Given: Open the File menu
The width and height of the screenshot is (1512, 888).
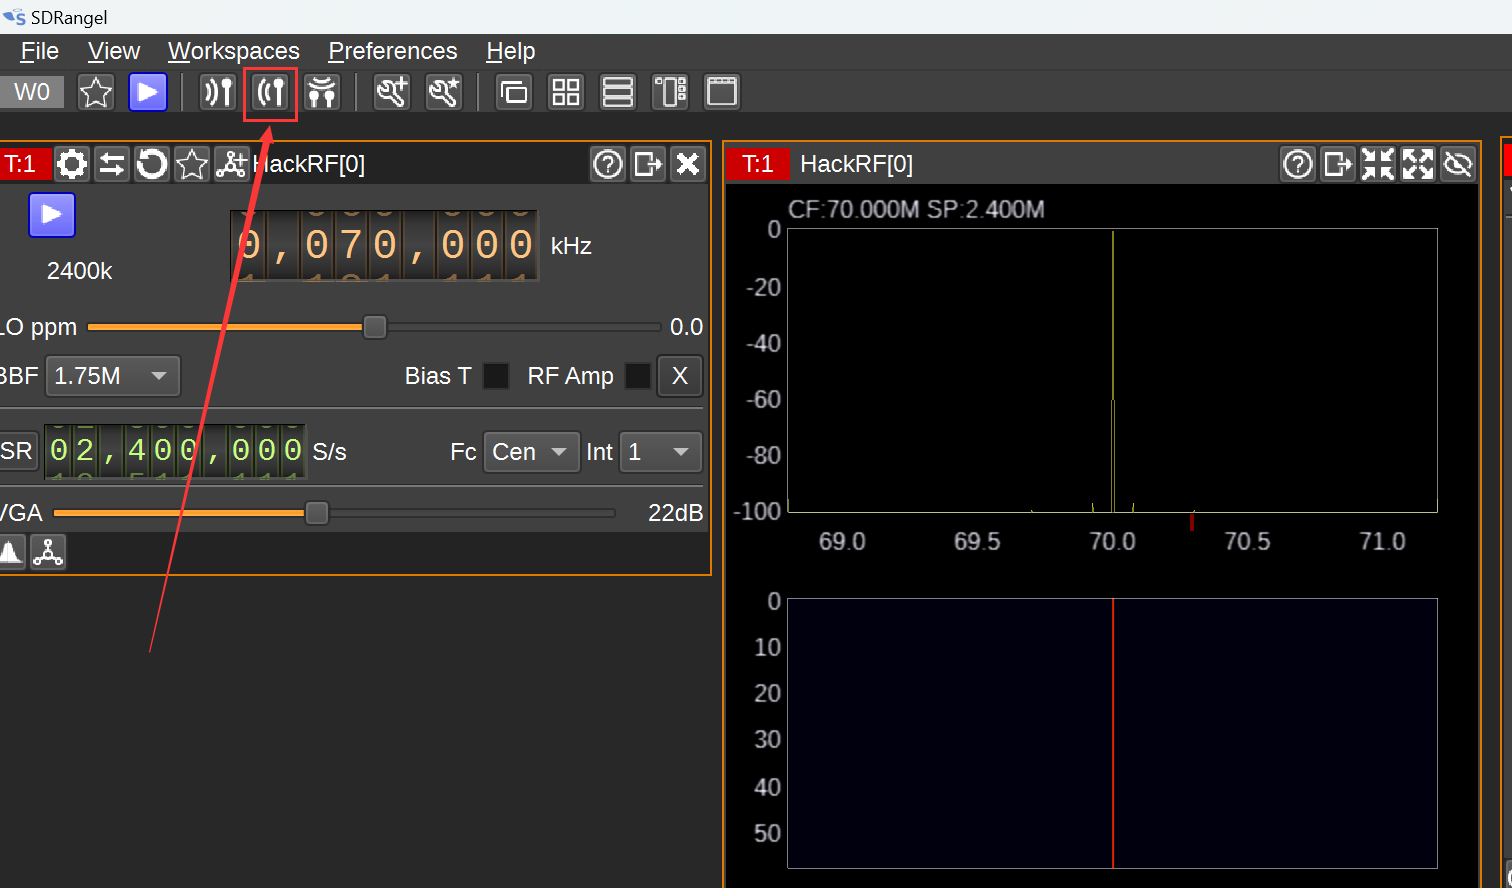Looking at the screenshot, I should pos(40,51).
